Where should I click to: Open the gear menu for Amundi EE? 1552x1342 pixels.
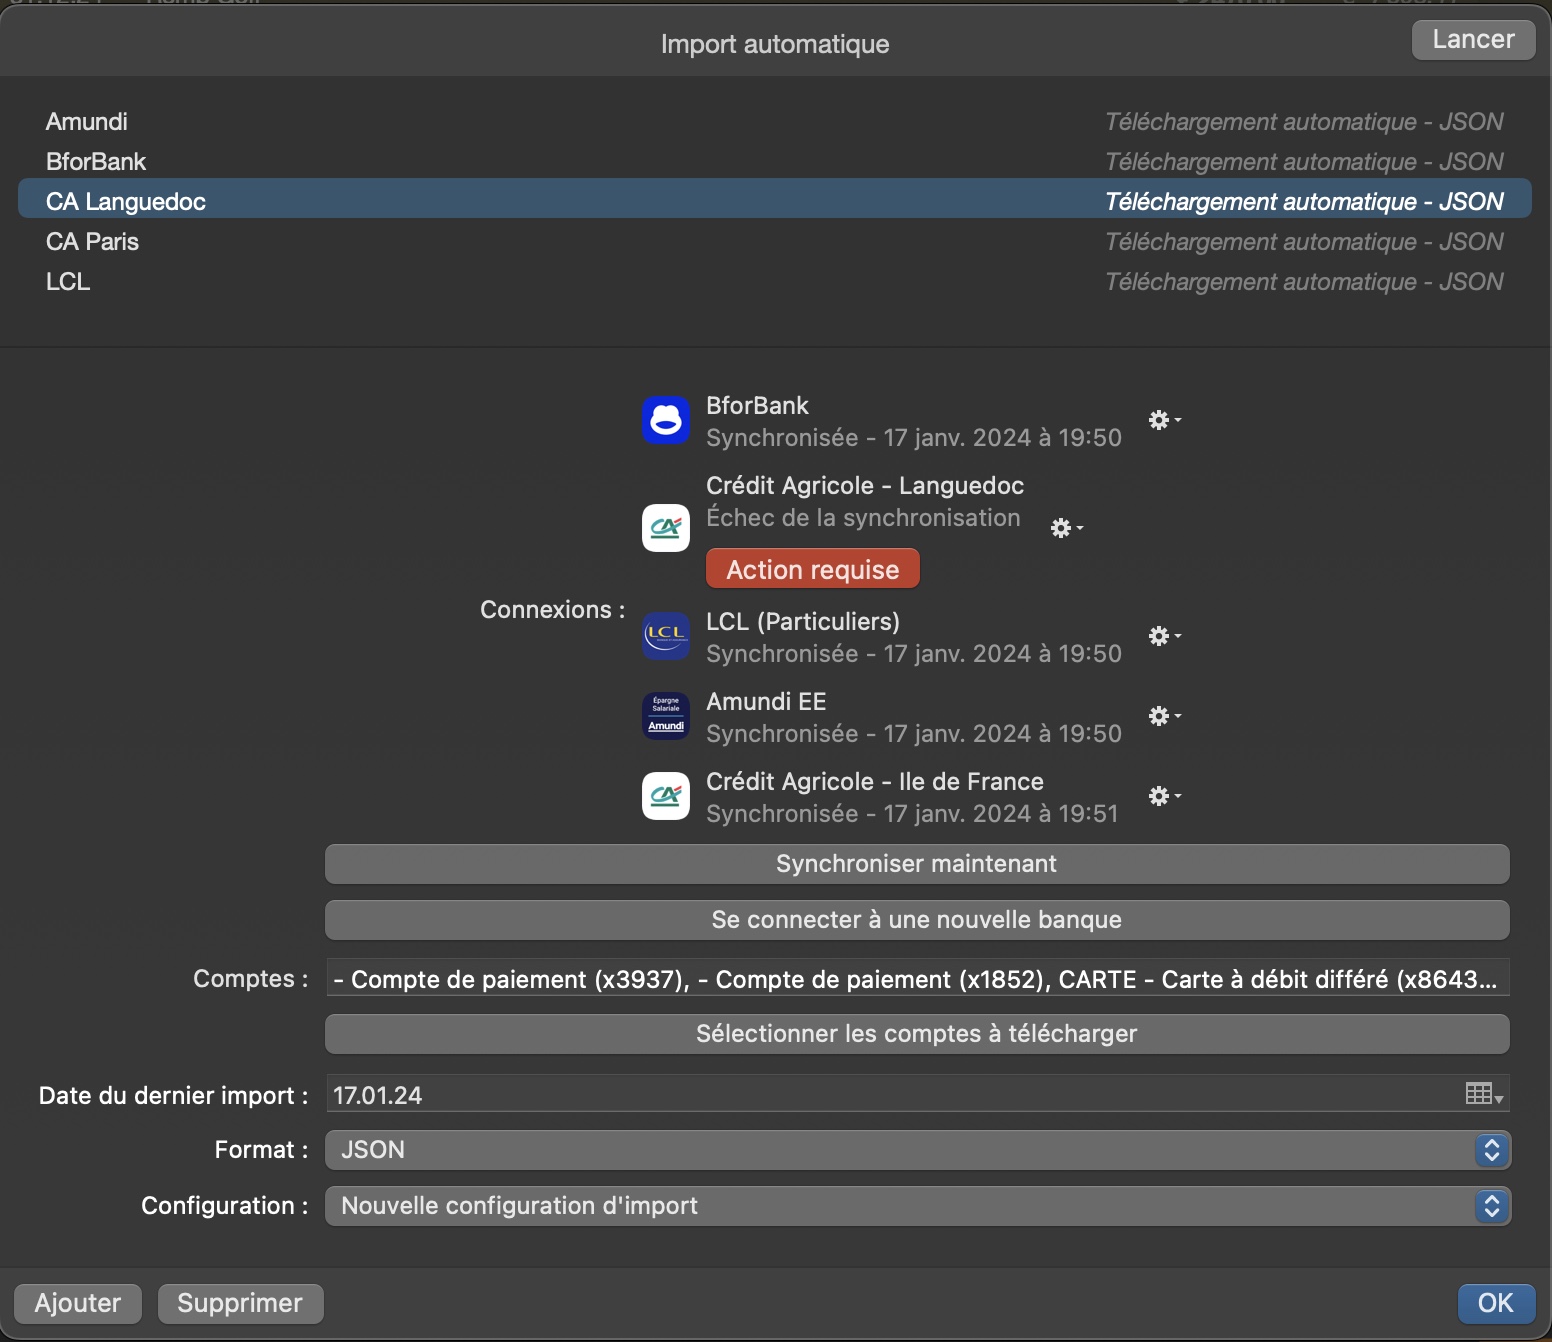pyautogui.click(x=1165, y=716)
